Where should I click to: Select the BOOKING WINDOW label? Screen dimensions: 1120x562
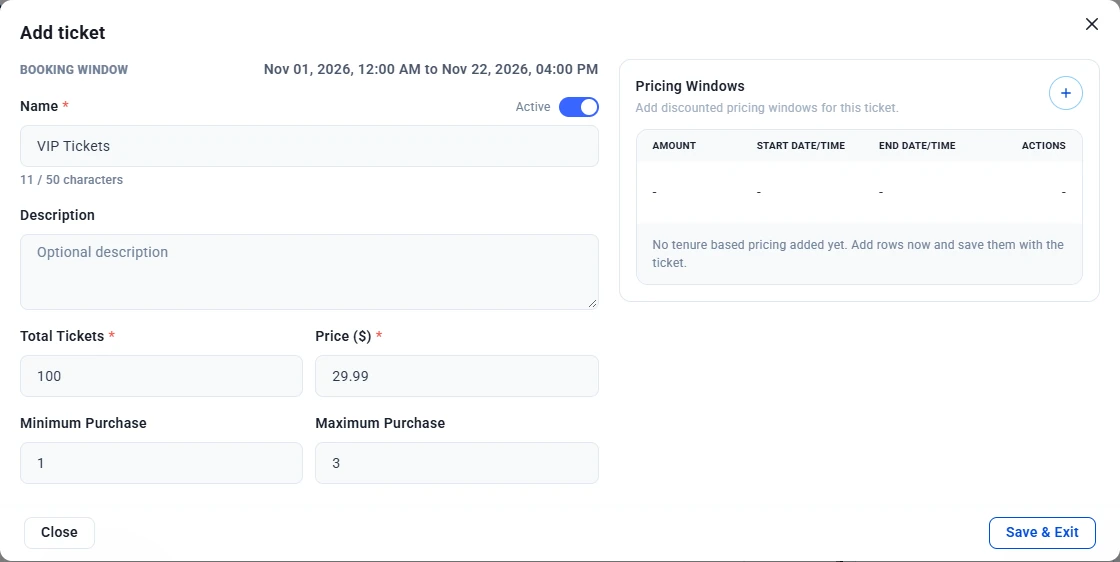(x=74, y=70)
